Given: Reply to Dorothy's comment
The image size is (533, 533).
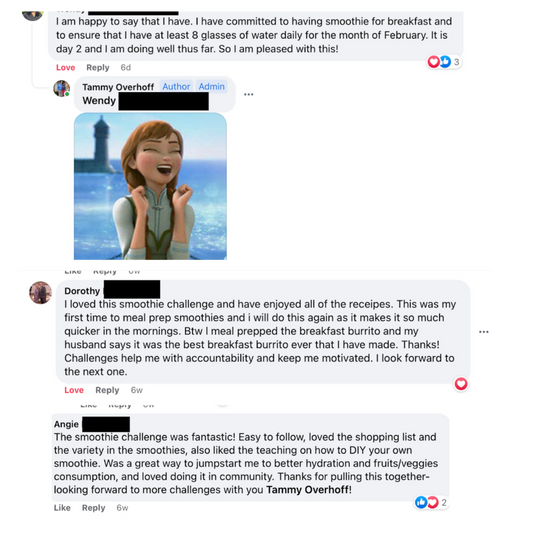Looking at the screenshot, I should pos(107,390).
